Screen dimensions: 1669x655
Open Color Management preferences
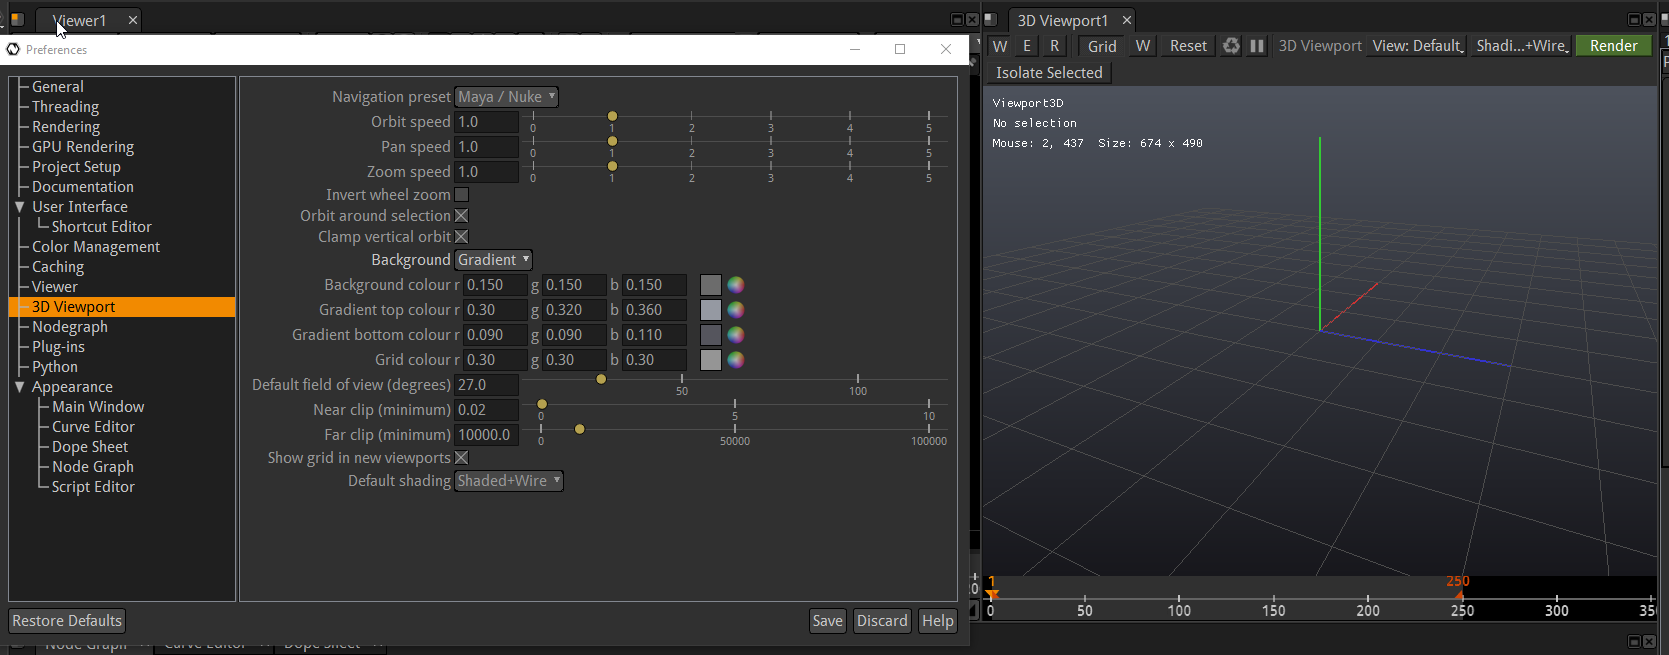pos(96,247)
